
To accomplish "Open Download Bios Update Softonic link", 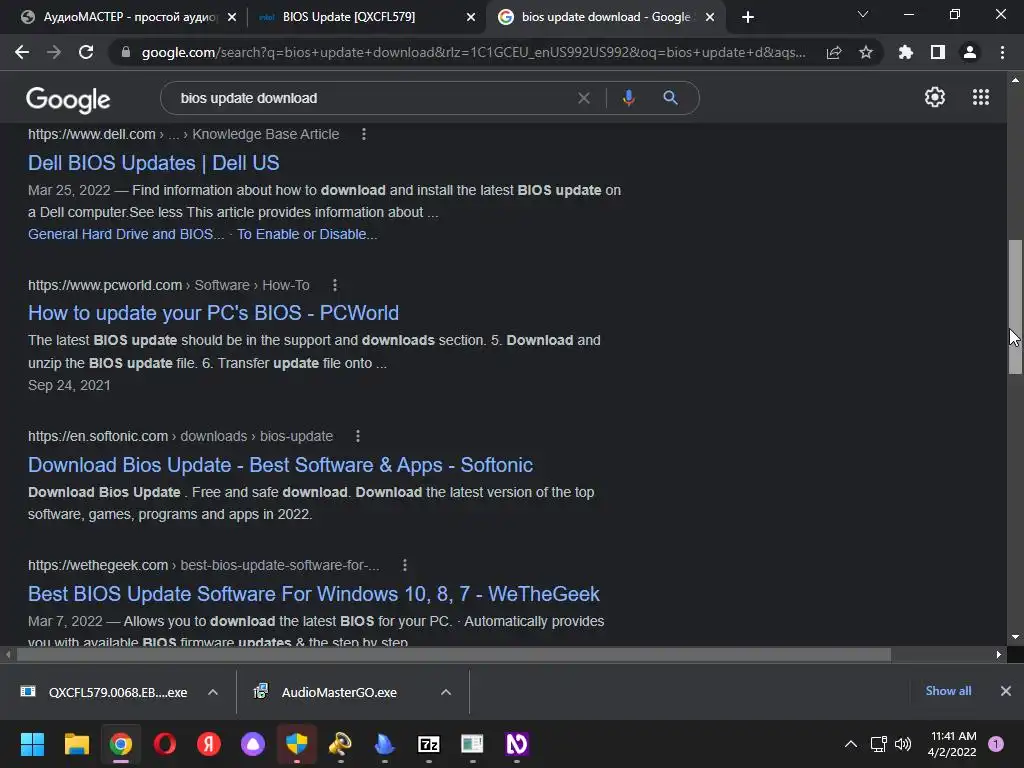I will coord(280,465).
